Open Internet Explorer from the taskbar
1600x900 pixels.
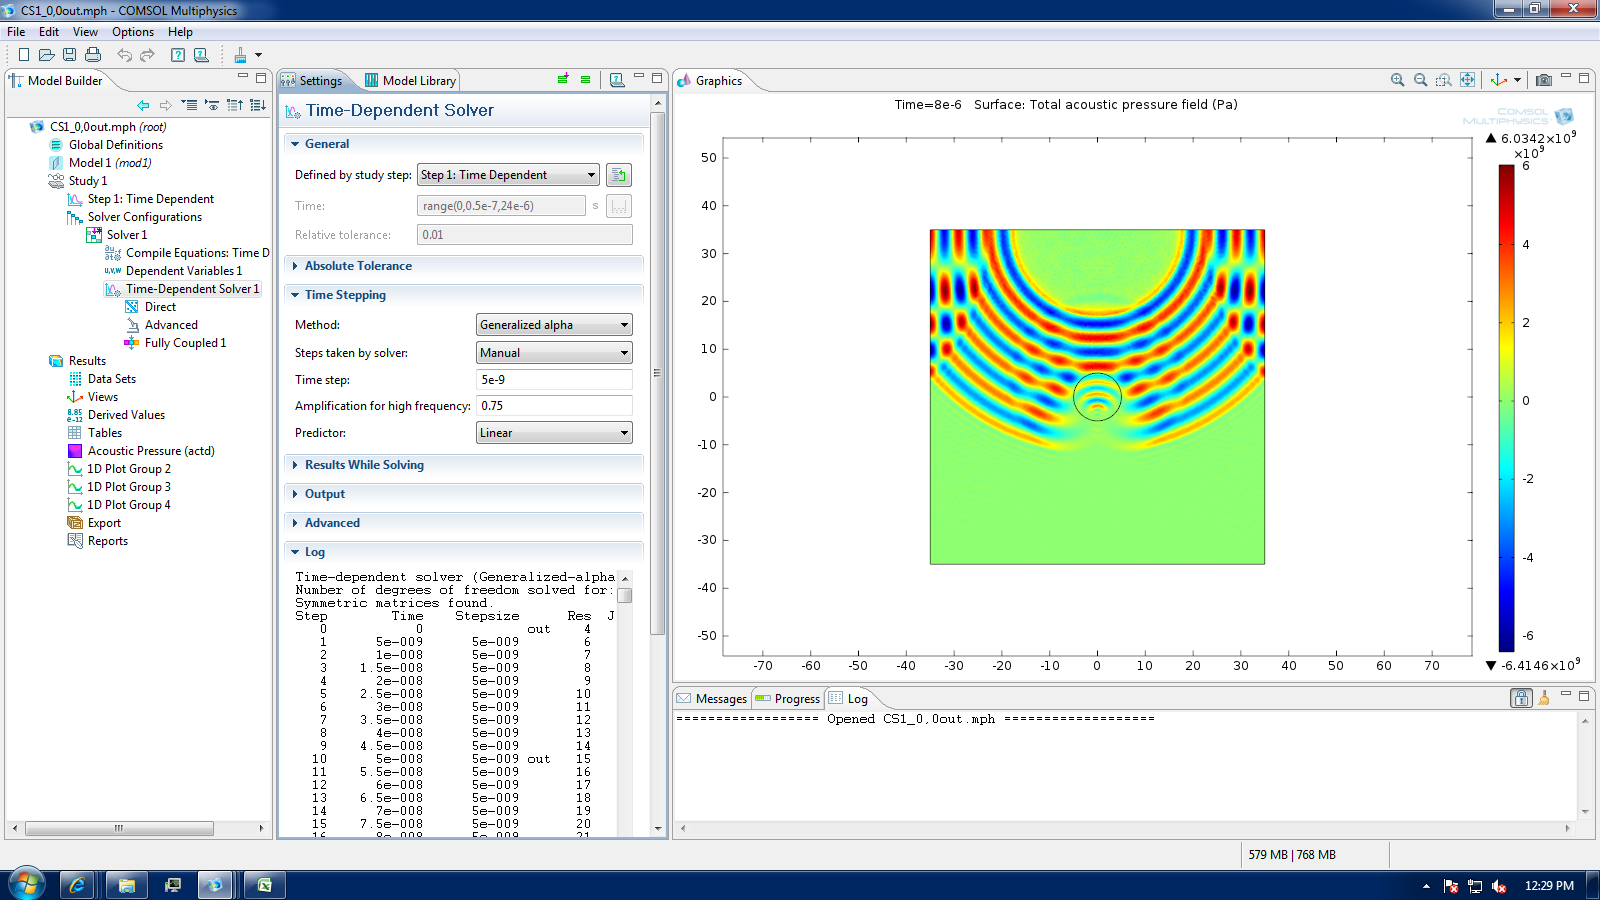coord(77,885)
